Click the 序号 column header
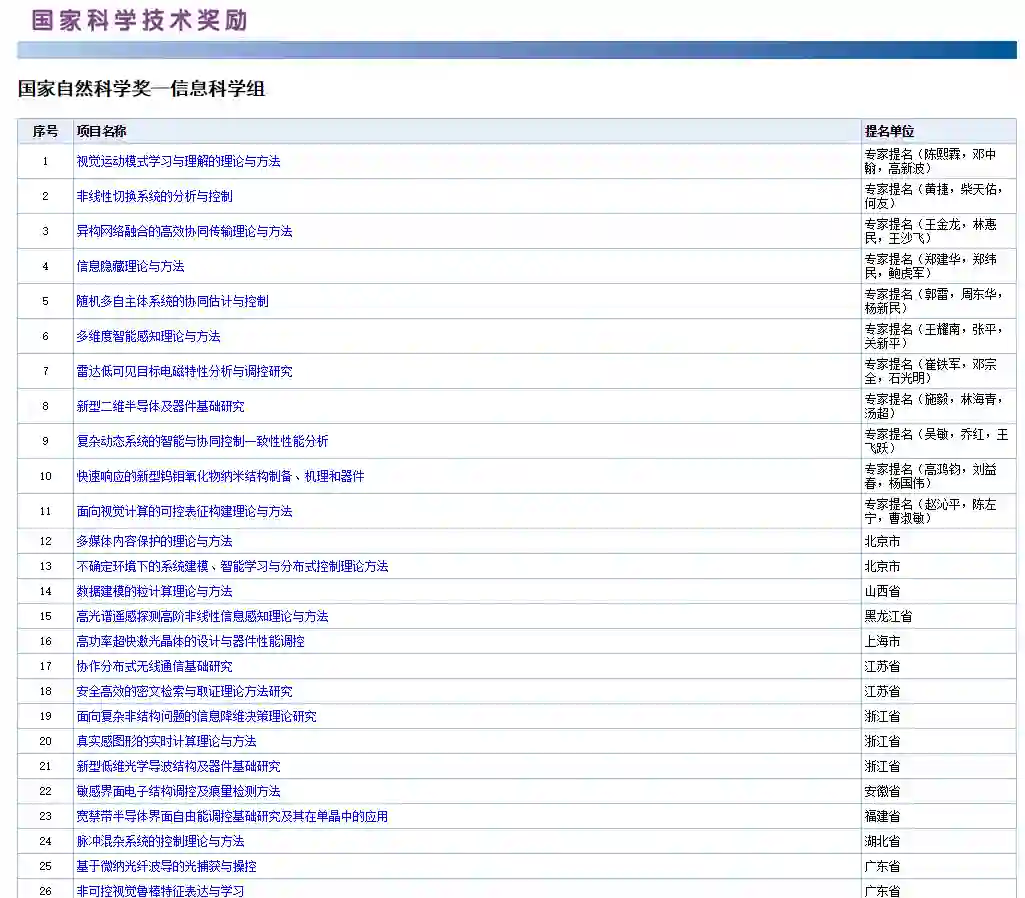Viewport: 1025px width, 898px height. coord(45,131)
